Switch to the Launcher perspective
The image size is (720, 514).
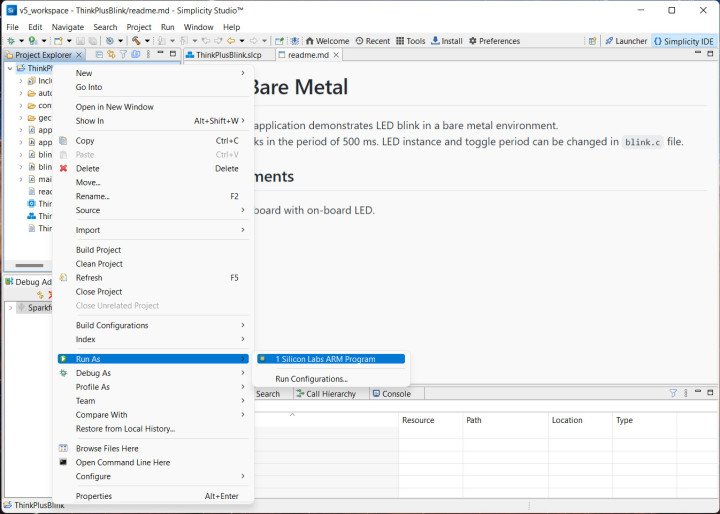pos(626,41)
